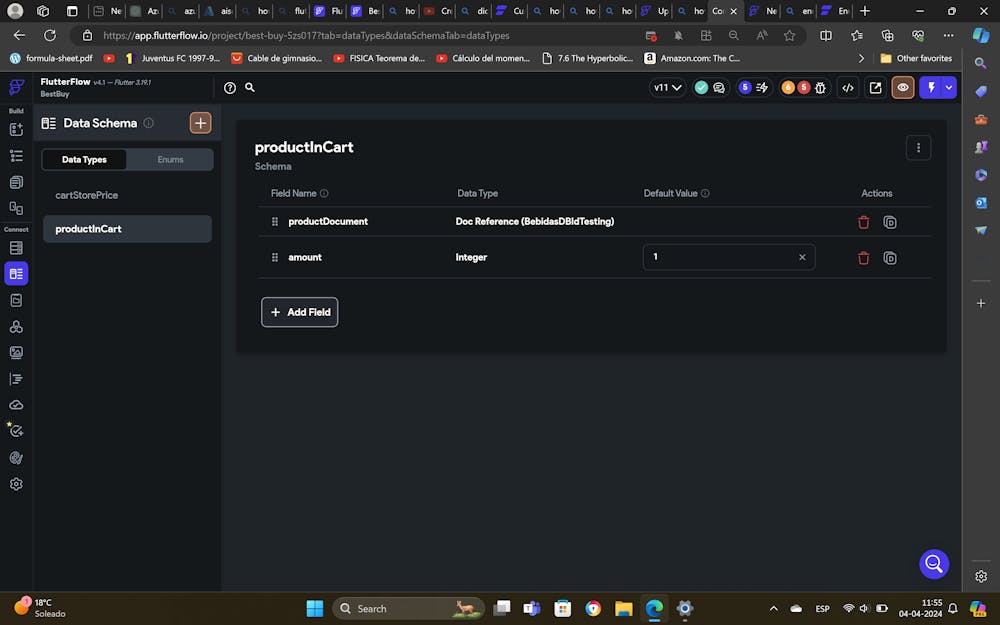Open the Juventus FC 1997-9... bookmark
Image resolution: width=1000 pixels, height=625 pixels.
[173, 58]
